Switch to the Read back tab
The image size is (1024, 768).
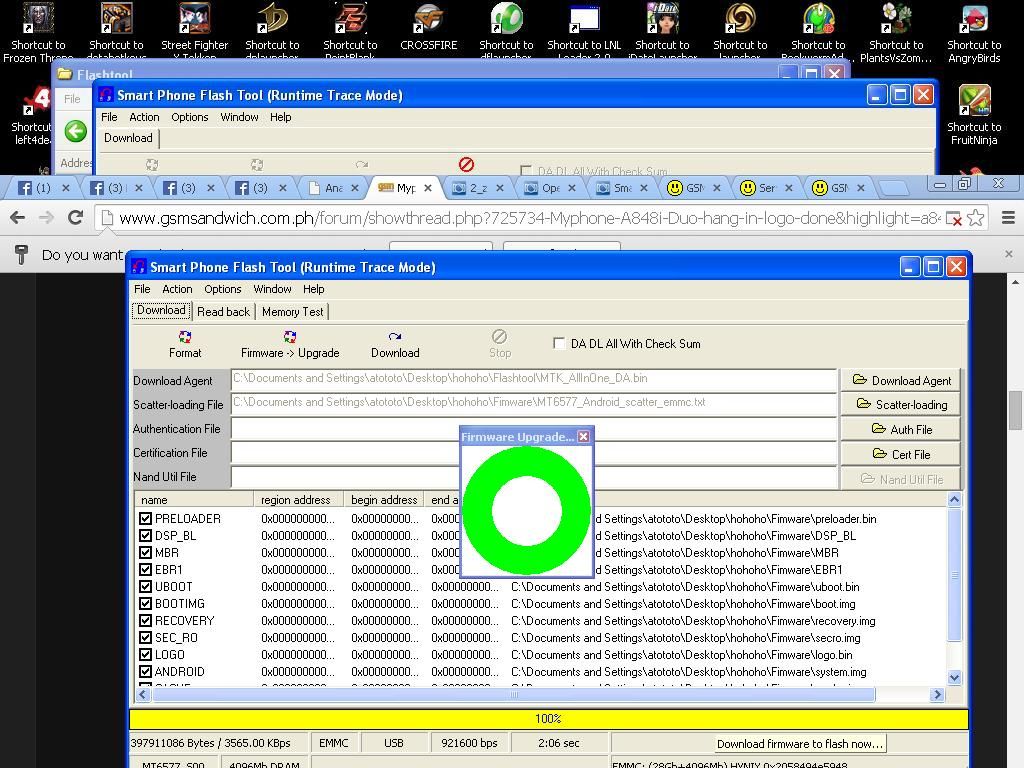click(223, 312)
